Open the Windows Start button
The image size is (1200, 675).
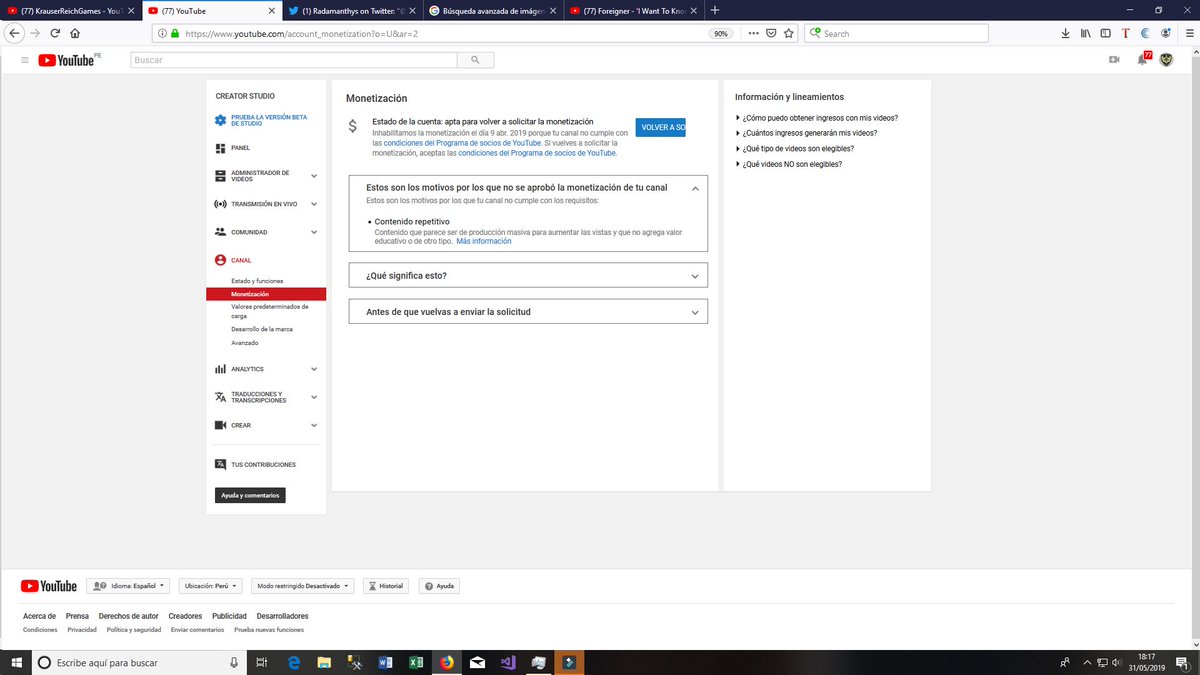(16, 662)
